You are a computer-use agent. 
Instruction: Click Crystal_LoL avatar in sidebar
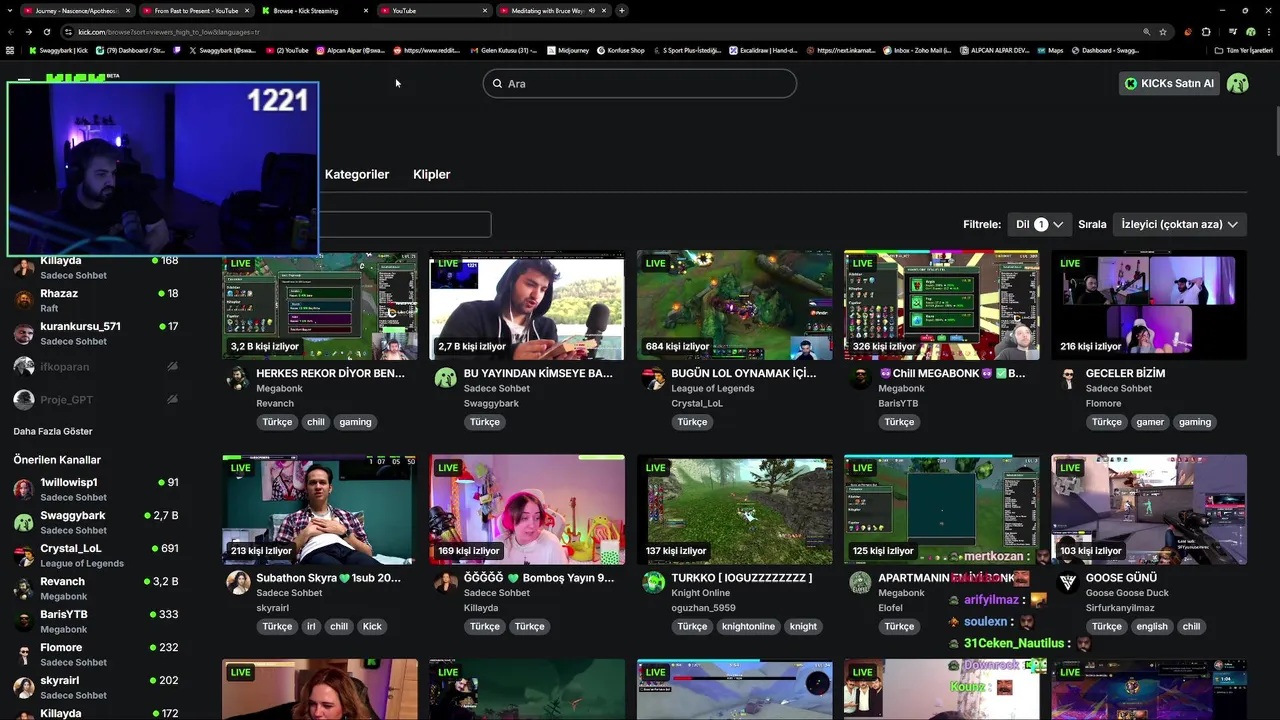(x=24, y=555)
